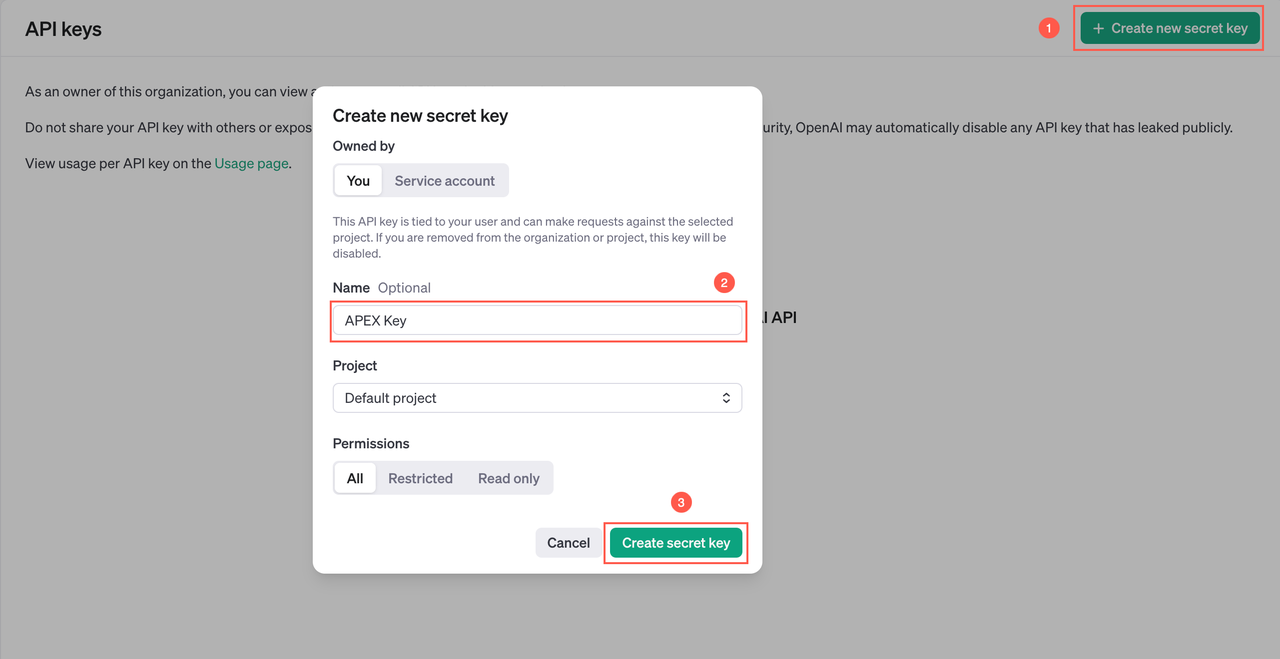Screen dimensions: 1280x659
Task: Click the red step 2 badge
Action: [725, 283]
